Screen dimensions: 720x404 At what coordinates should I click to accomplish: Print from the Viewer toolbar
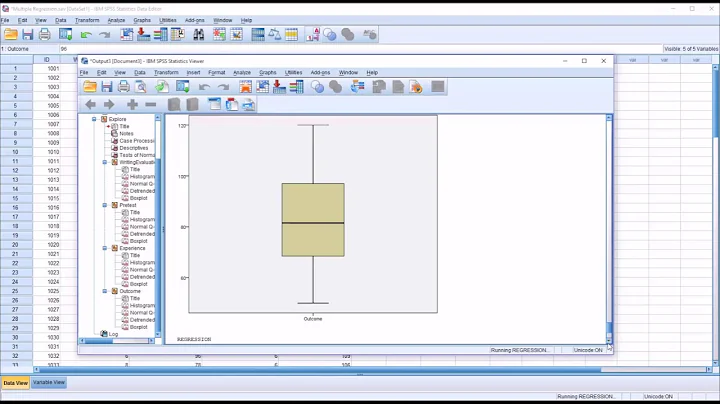pyautogui.click(x=124, y=87)
